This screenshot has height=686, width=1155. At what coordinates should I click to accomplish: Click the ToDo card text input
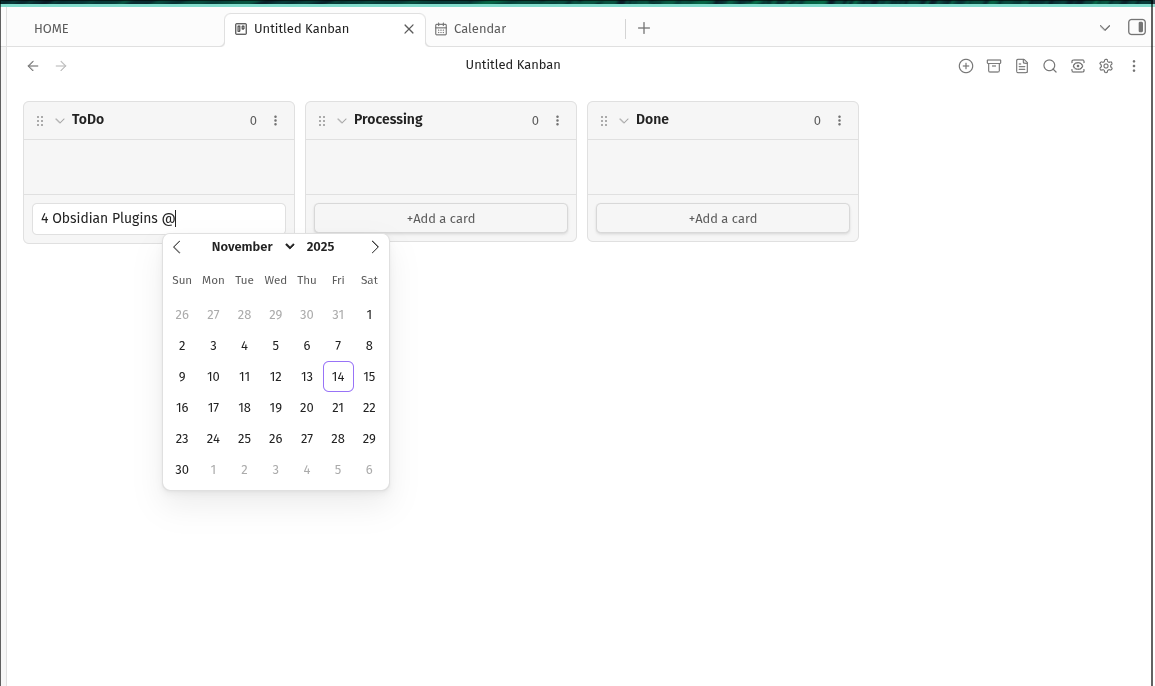[x=159, y=219]
